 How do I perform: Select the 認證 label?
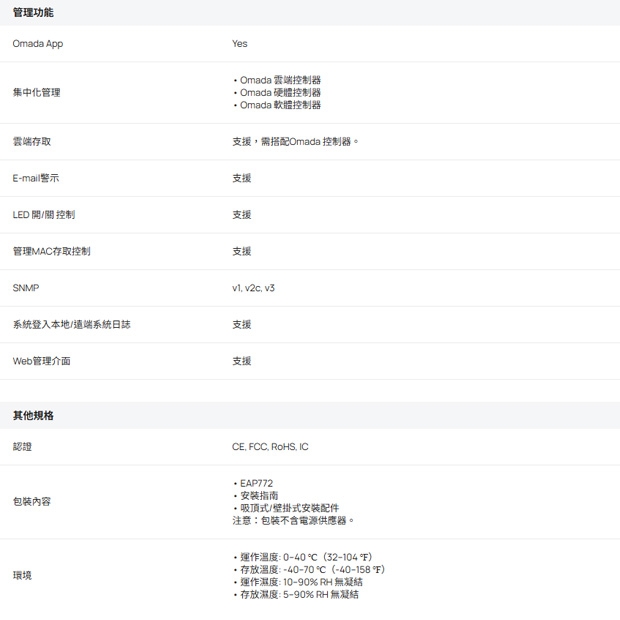[22, 447]
